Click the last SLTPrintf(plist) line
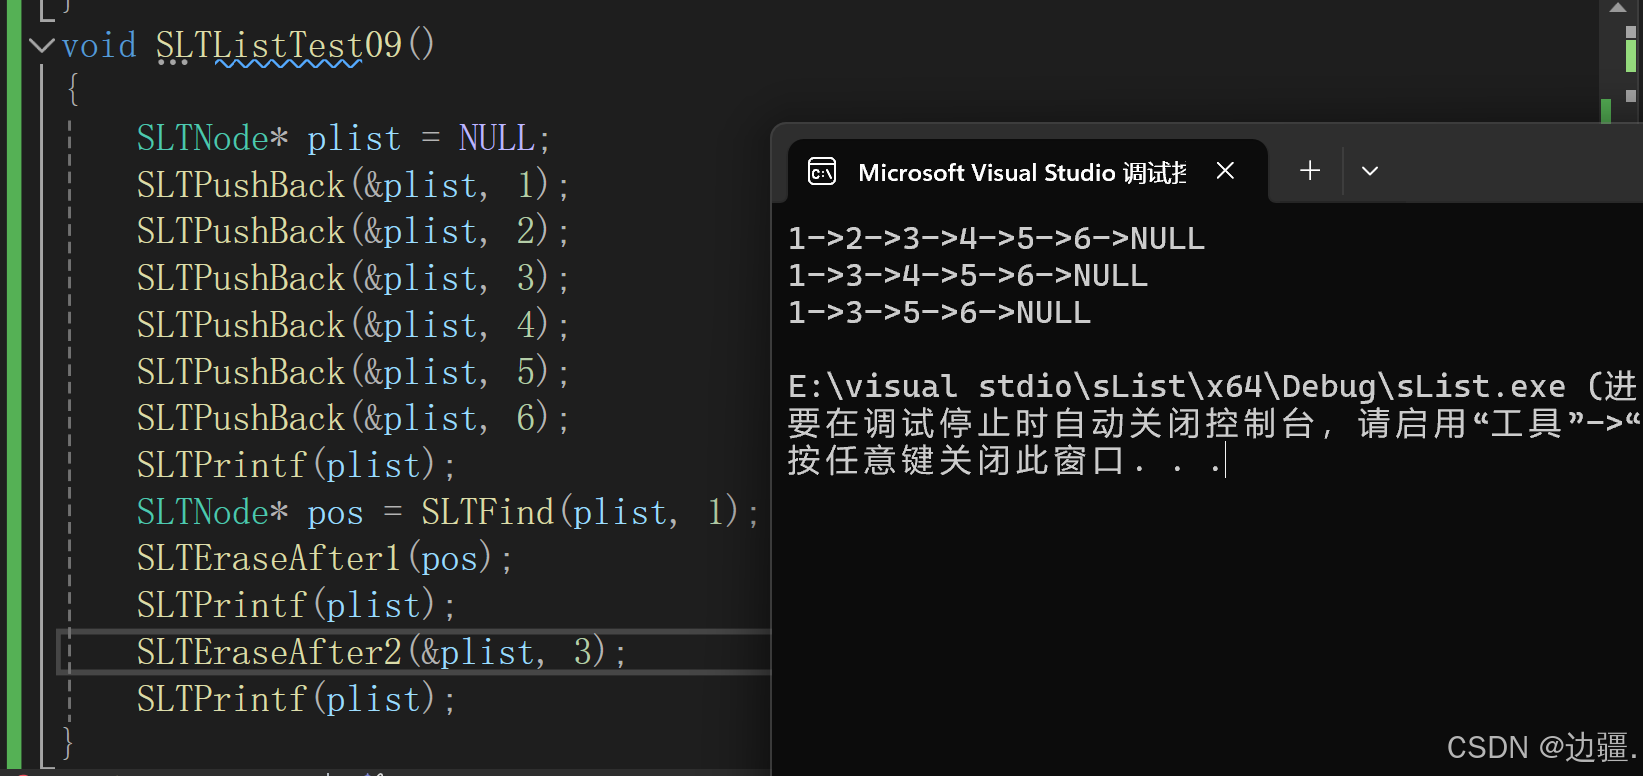The width and height of the screenshot is (1643, 776). tap(296, 699)
